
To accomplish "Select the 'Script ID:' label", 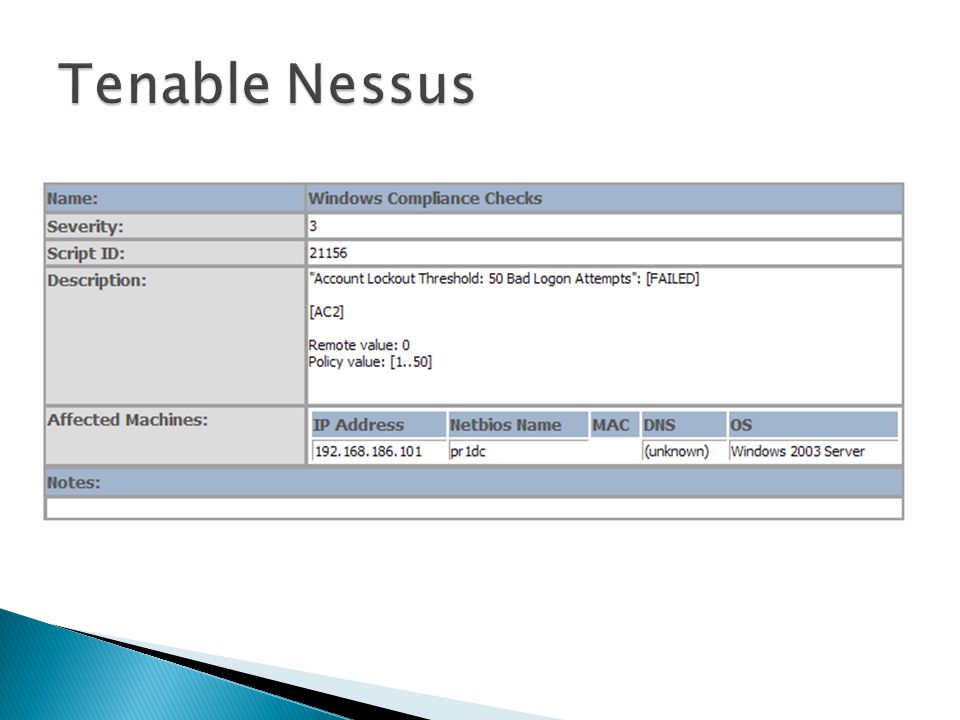I will click(86, 253).
